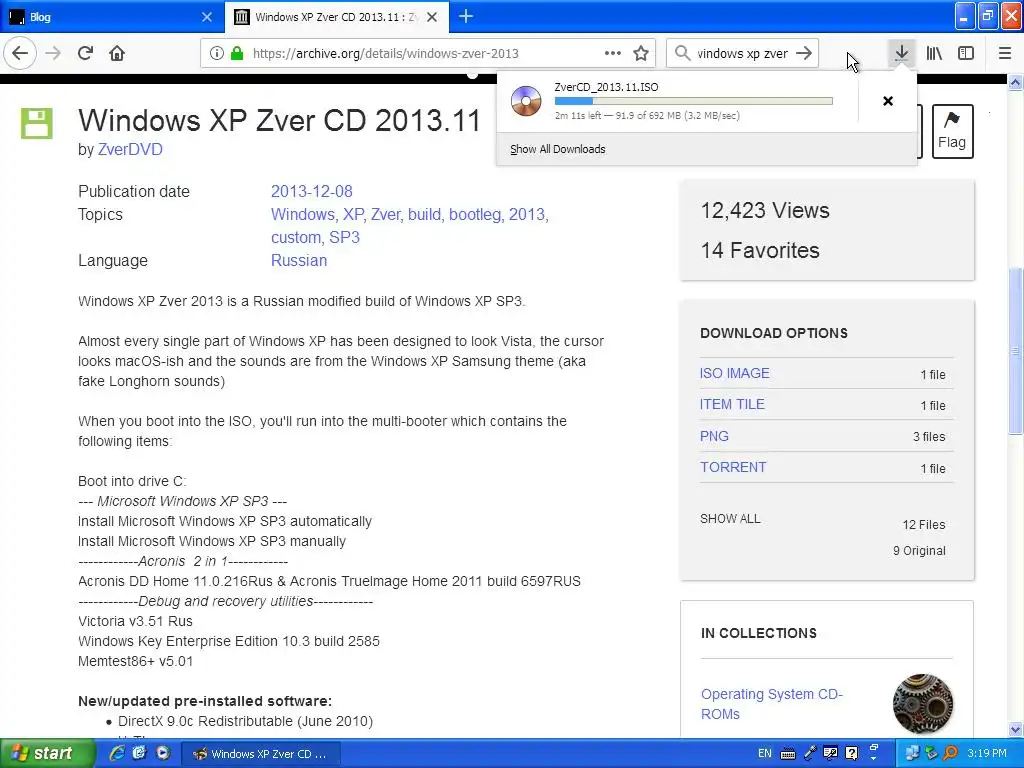The height and width of the screenshot is (768, 1024).
Task: Open the 2013-12-08 publication date link
Action: (x=312, y=191)
